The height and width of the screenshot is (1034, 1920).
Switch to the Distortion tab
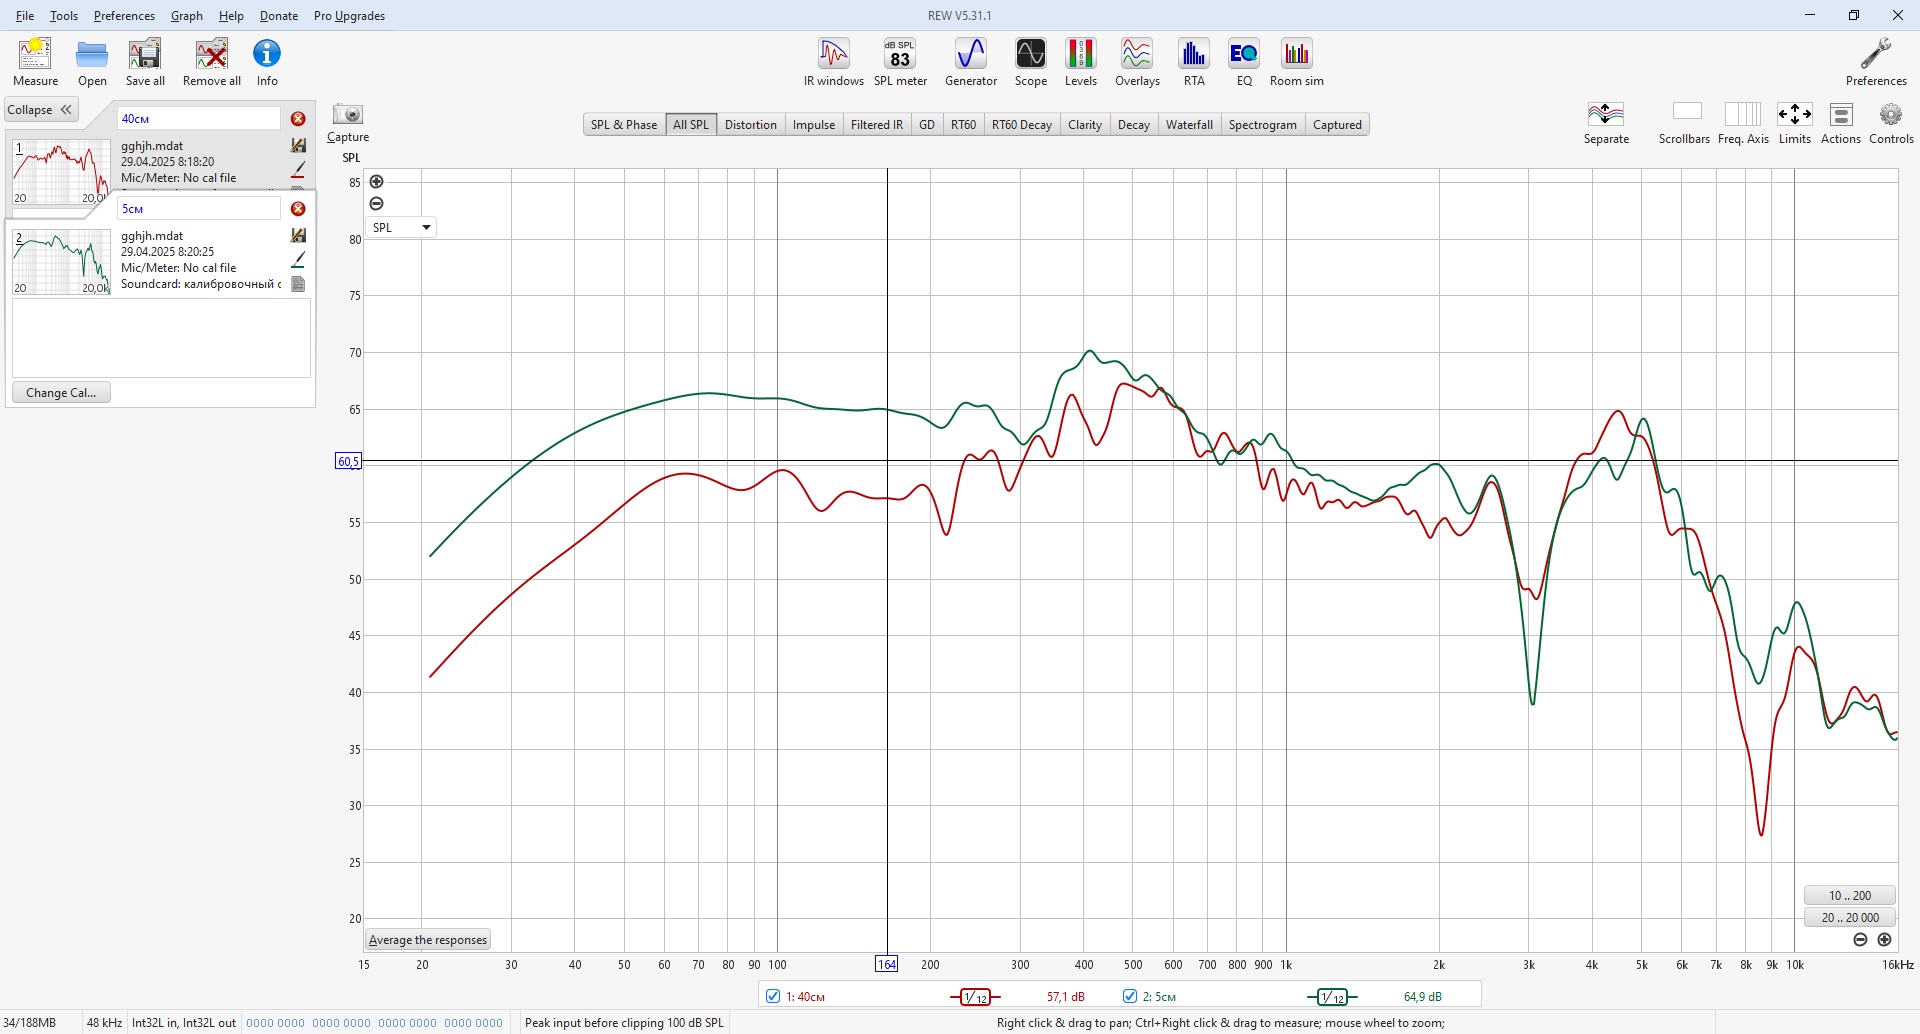click(751, 125)
